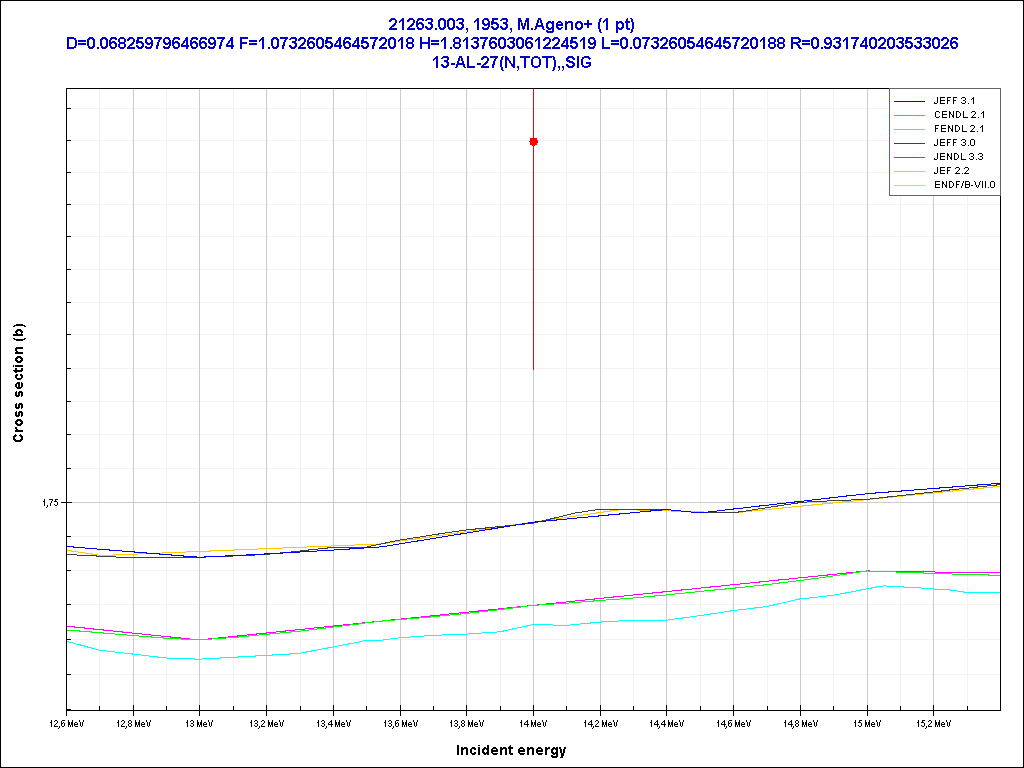Click the '13-AL-27(N,TOT),,SIG' reaction subtitle
The height and width of the screenshot is (768, 1024).
511,62
